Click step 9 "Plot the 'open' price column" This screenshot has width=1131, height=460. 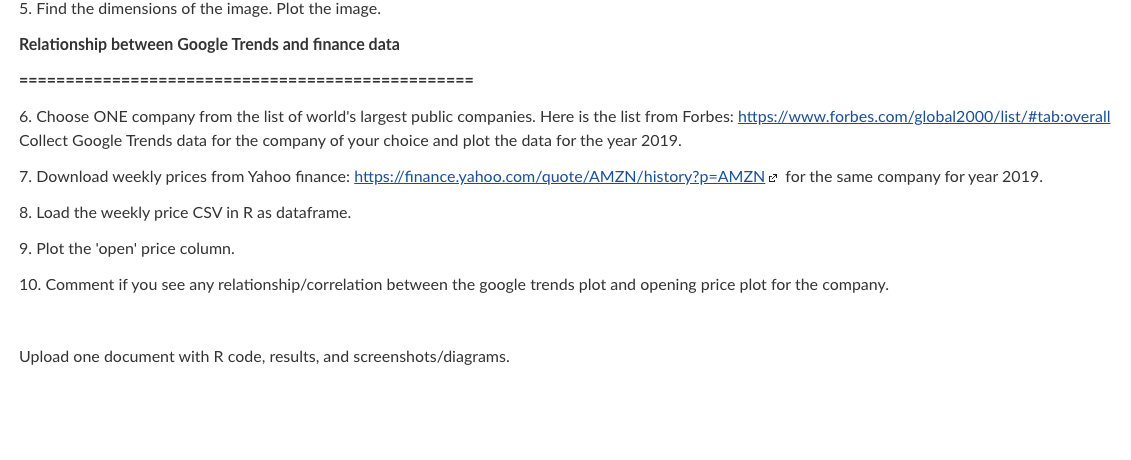point(127,249)
